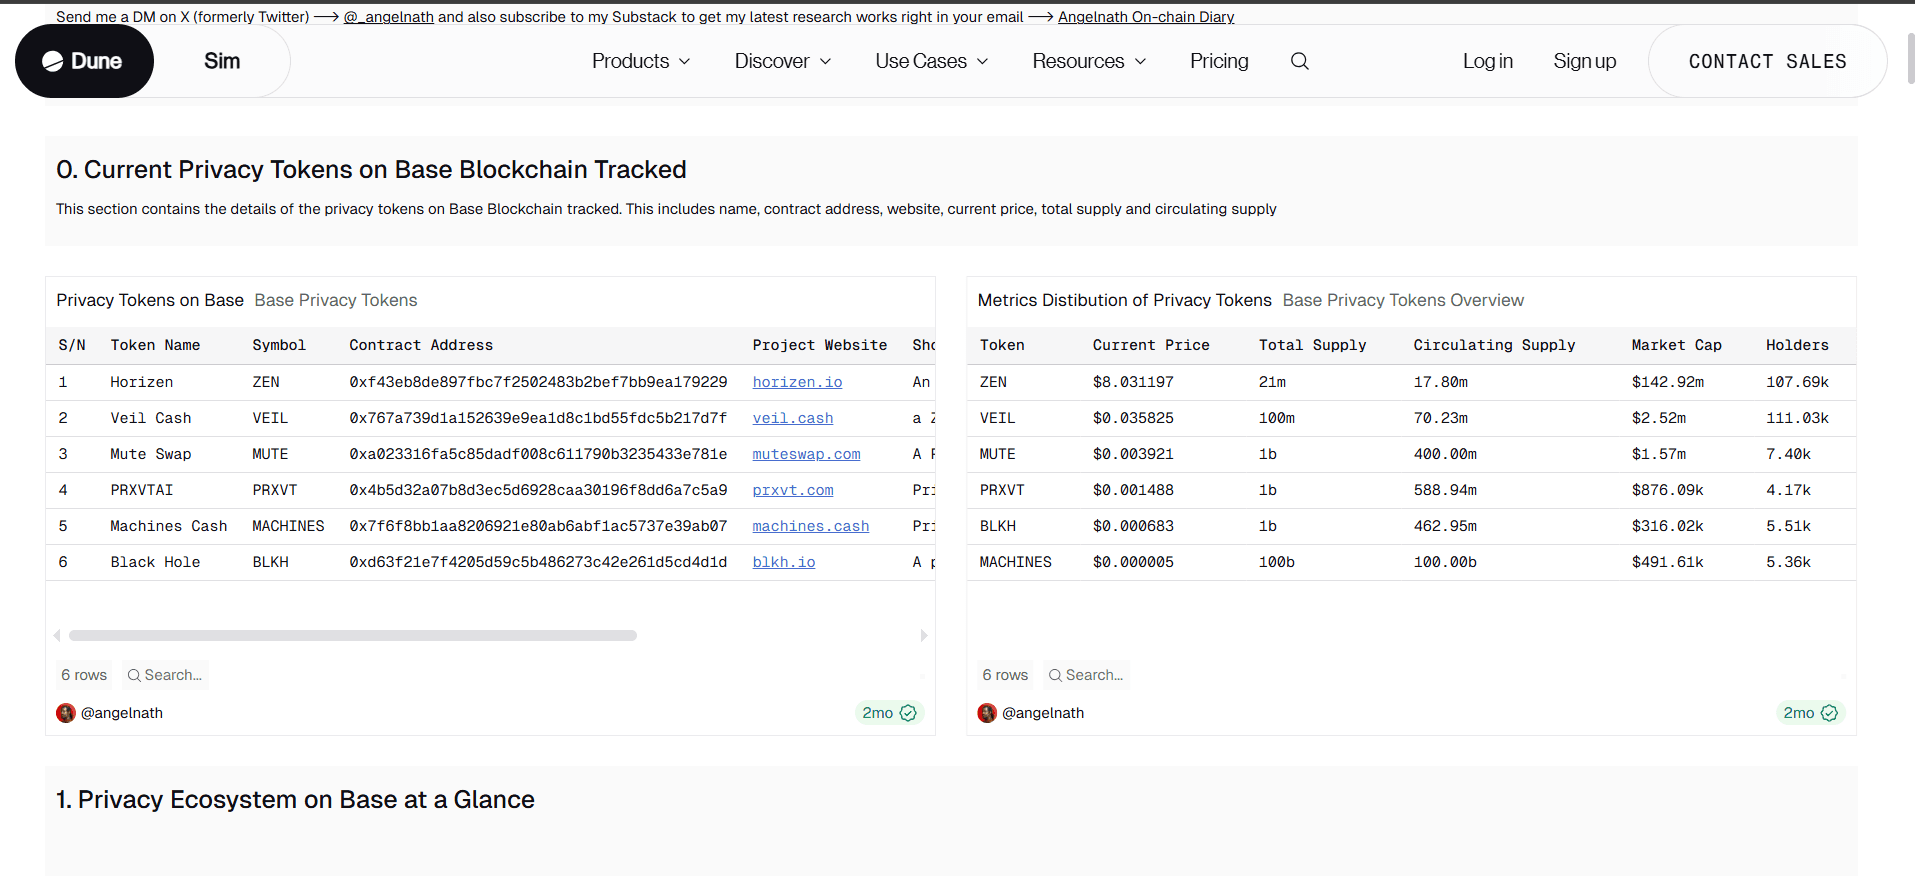The height and width of the screenshot is (882, 1915).
Task: Click the PRXVTAI token name cell
Action: (142, 490)
